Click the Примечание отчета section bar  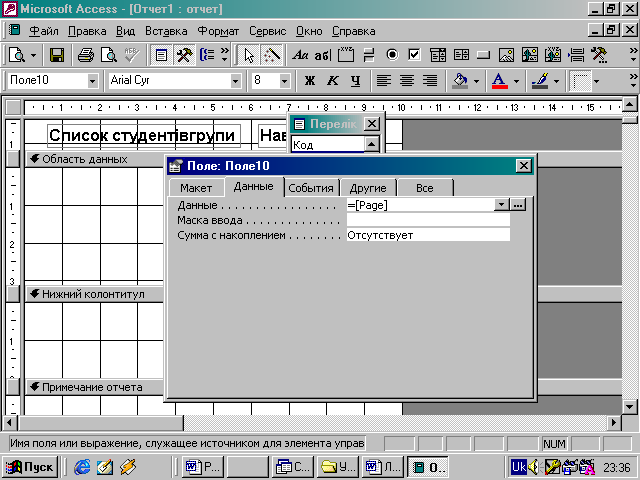pos(95,387)
